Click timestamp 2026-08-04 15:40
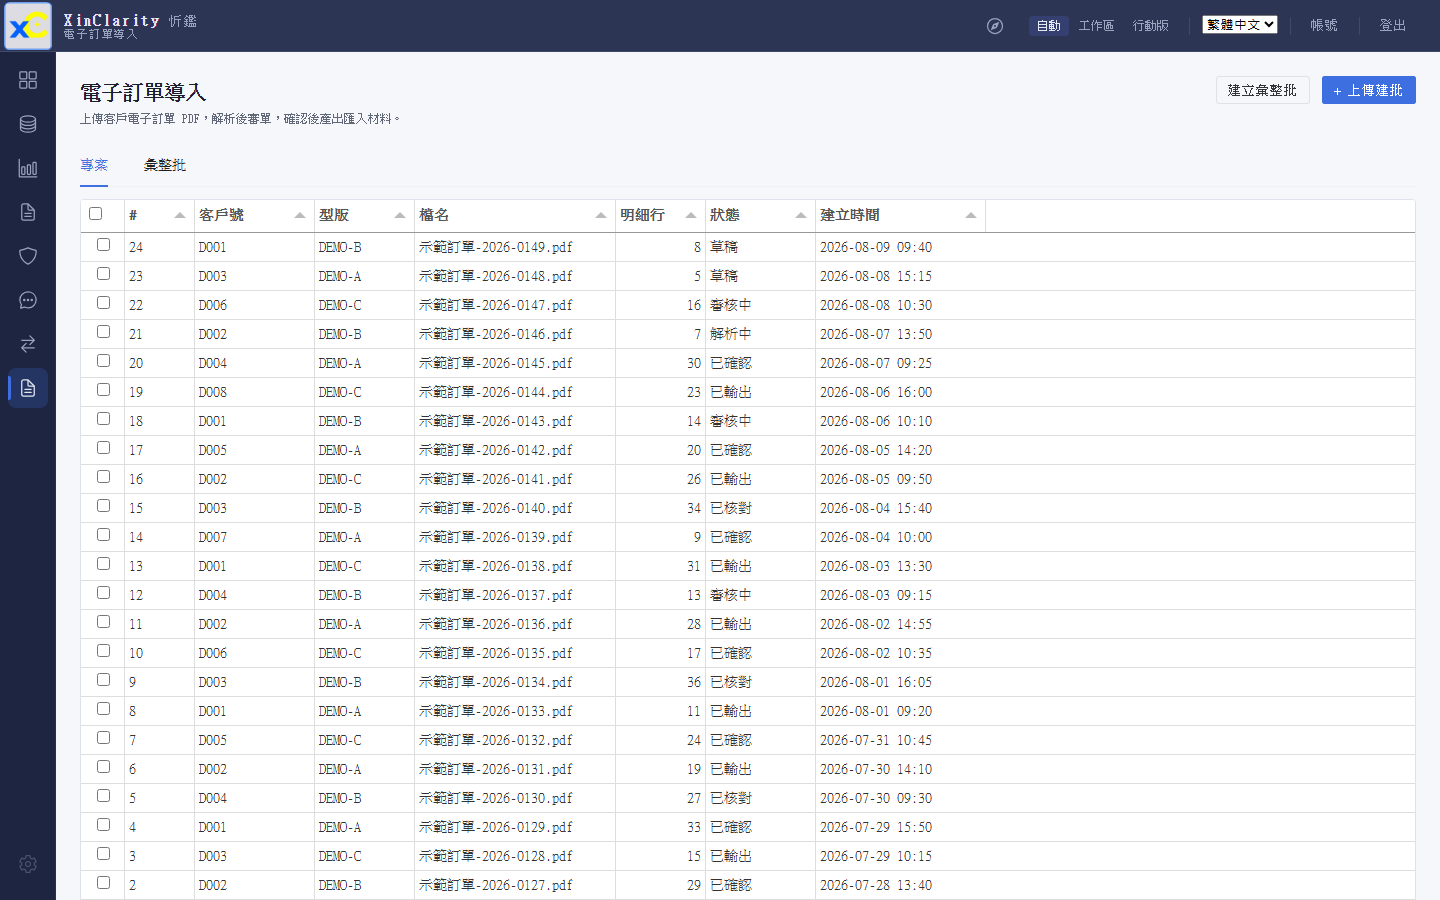Screen dimensions: 1440x900 click(x=876, y=508)
